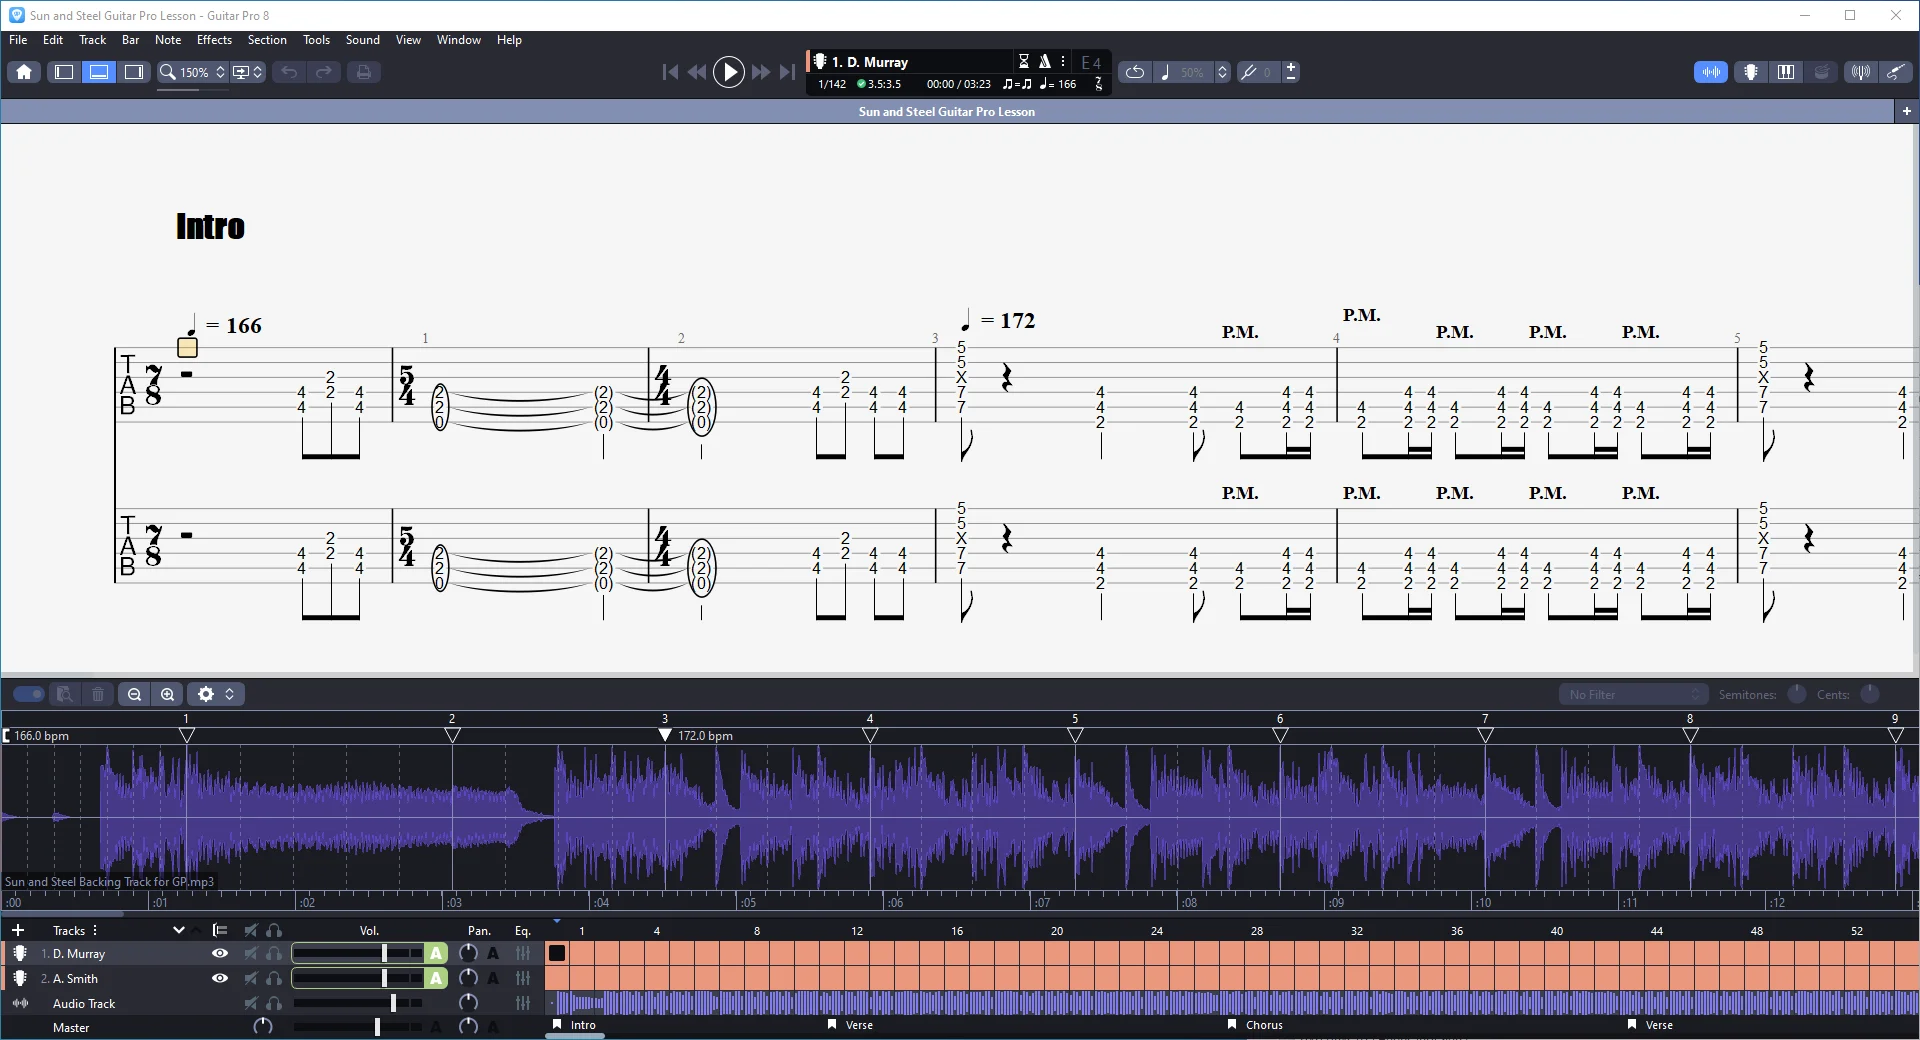Rewind to the previous bar
The height and width of the screenshot is (1040, 1920).
(697, 72)
